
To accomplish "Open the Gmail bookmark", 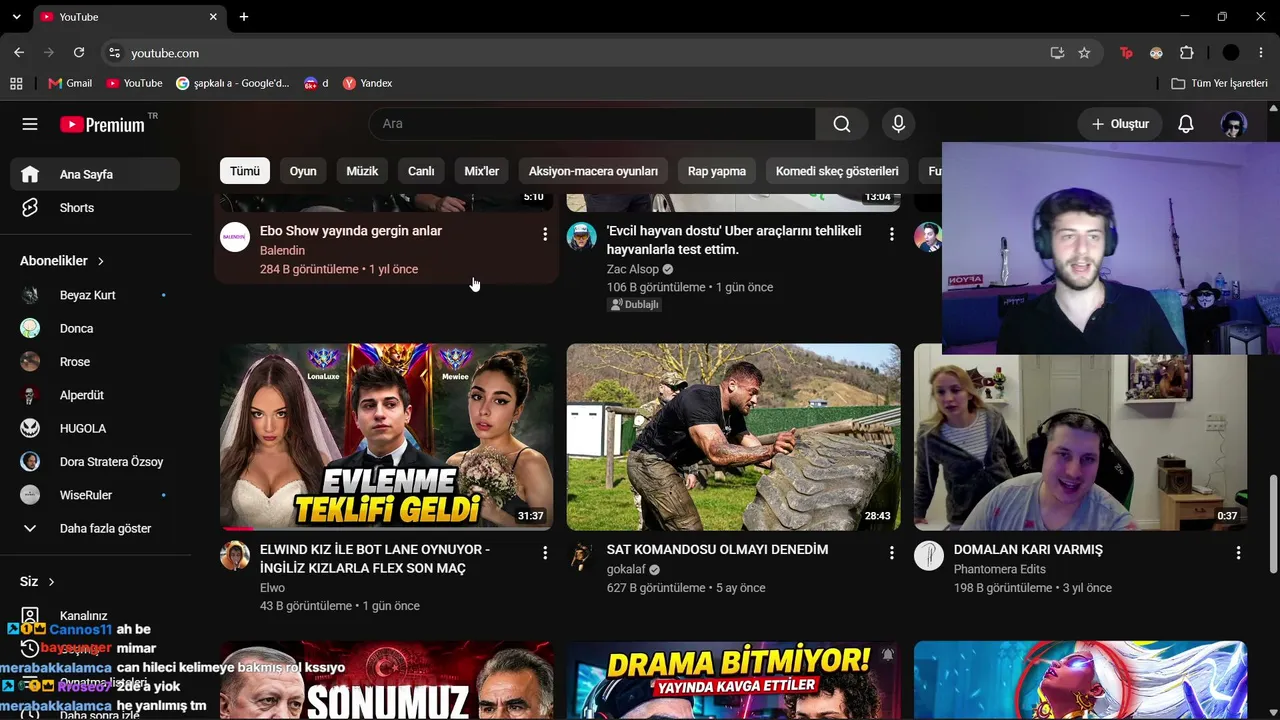I will [x=70, y=83].
